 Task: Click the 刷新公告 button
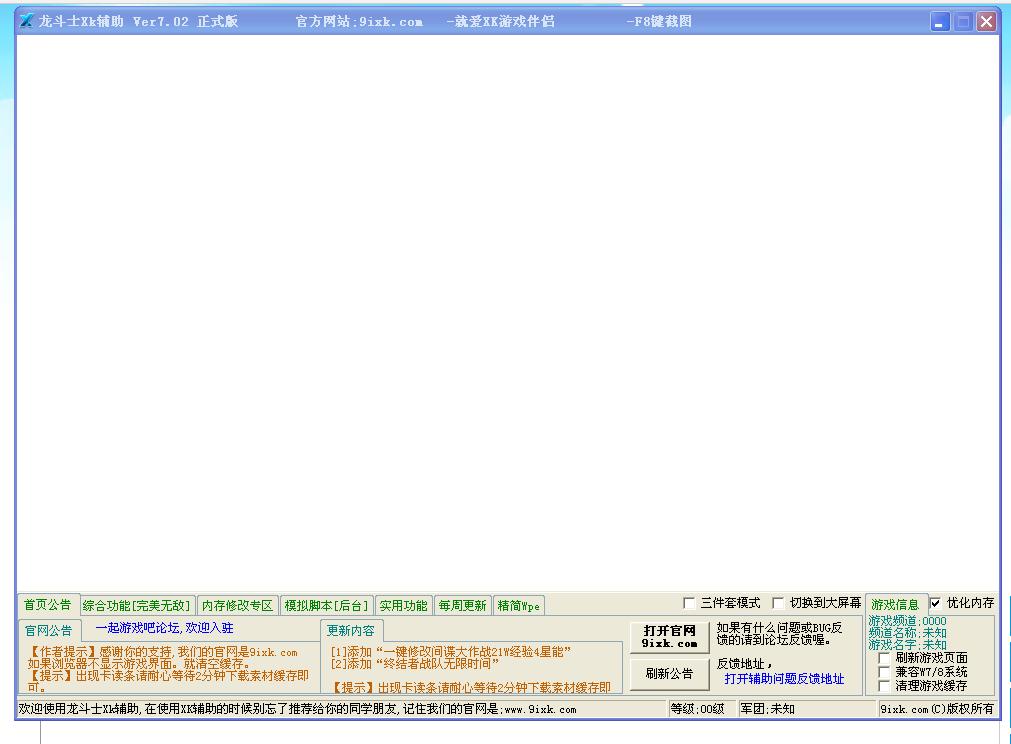pos(669,674)
